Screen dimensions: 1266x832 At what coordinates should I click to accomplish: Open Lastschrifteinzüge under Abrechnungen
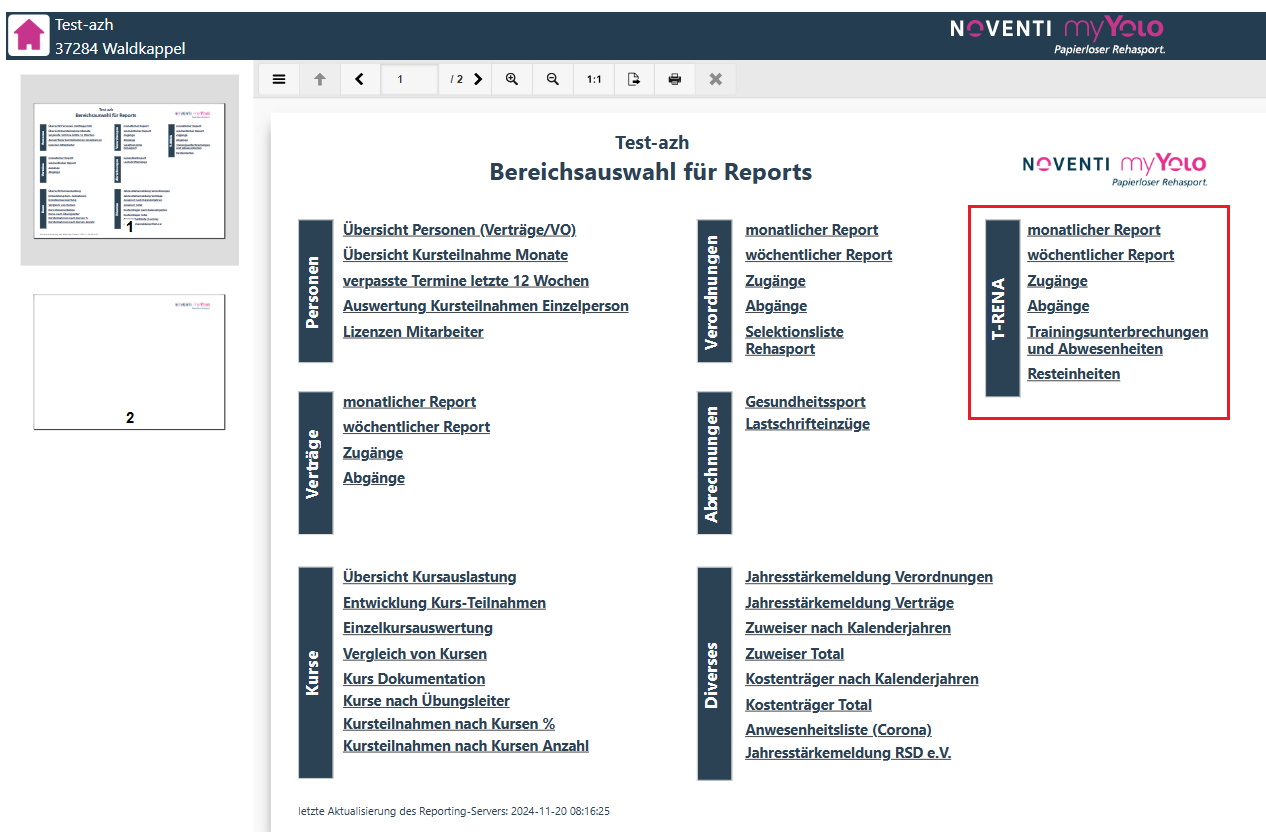tap(807, 424)
